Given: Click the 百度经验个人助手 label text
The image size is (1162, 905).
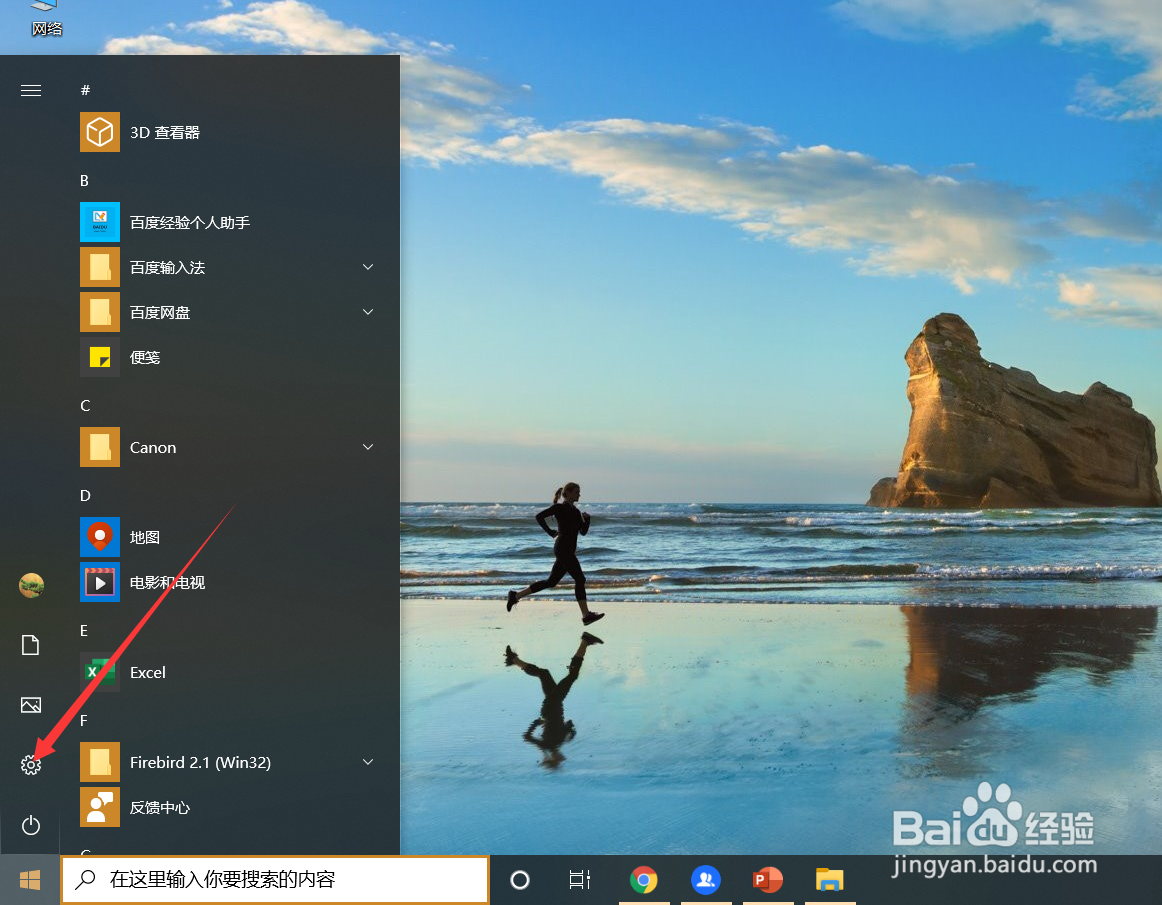Looking at the screenshot, I should click(190, 222).
